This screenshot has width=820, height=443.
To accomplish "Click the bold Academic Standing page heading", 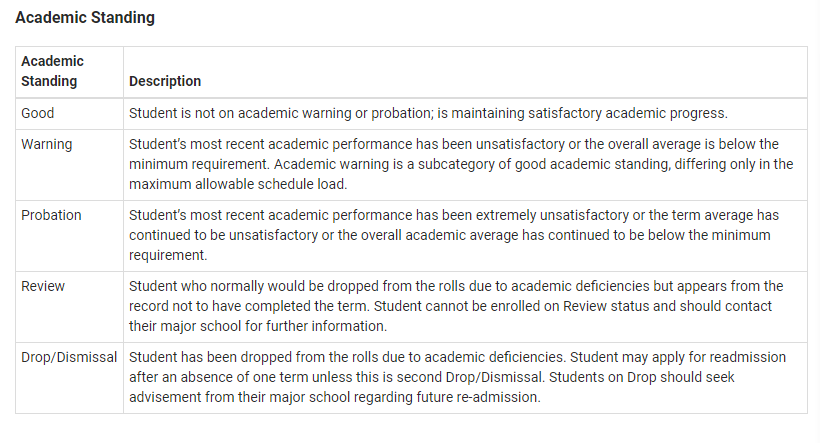I will [85, 18].
